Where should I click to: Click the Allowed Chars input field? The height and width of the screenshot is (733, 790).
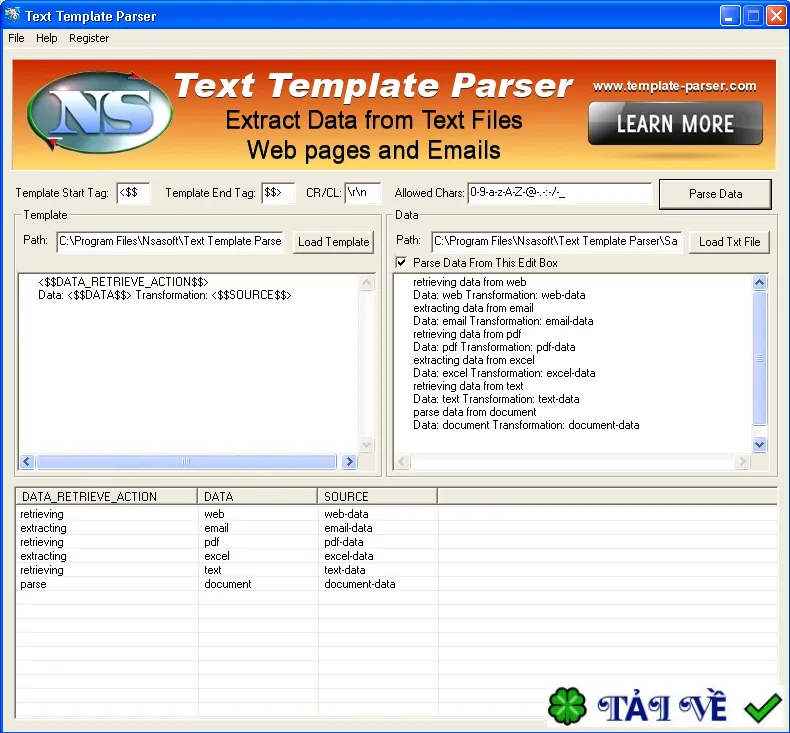[560, 193]
